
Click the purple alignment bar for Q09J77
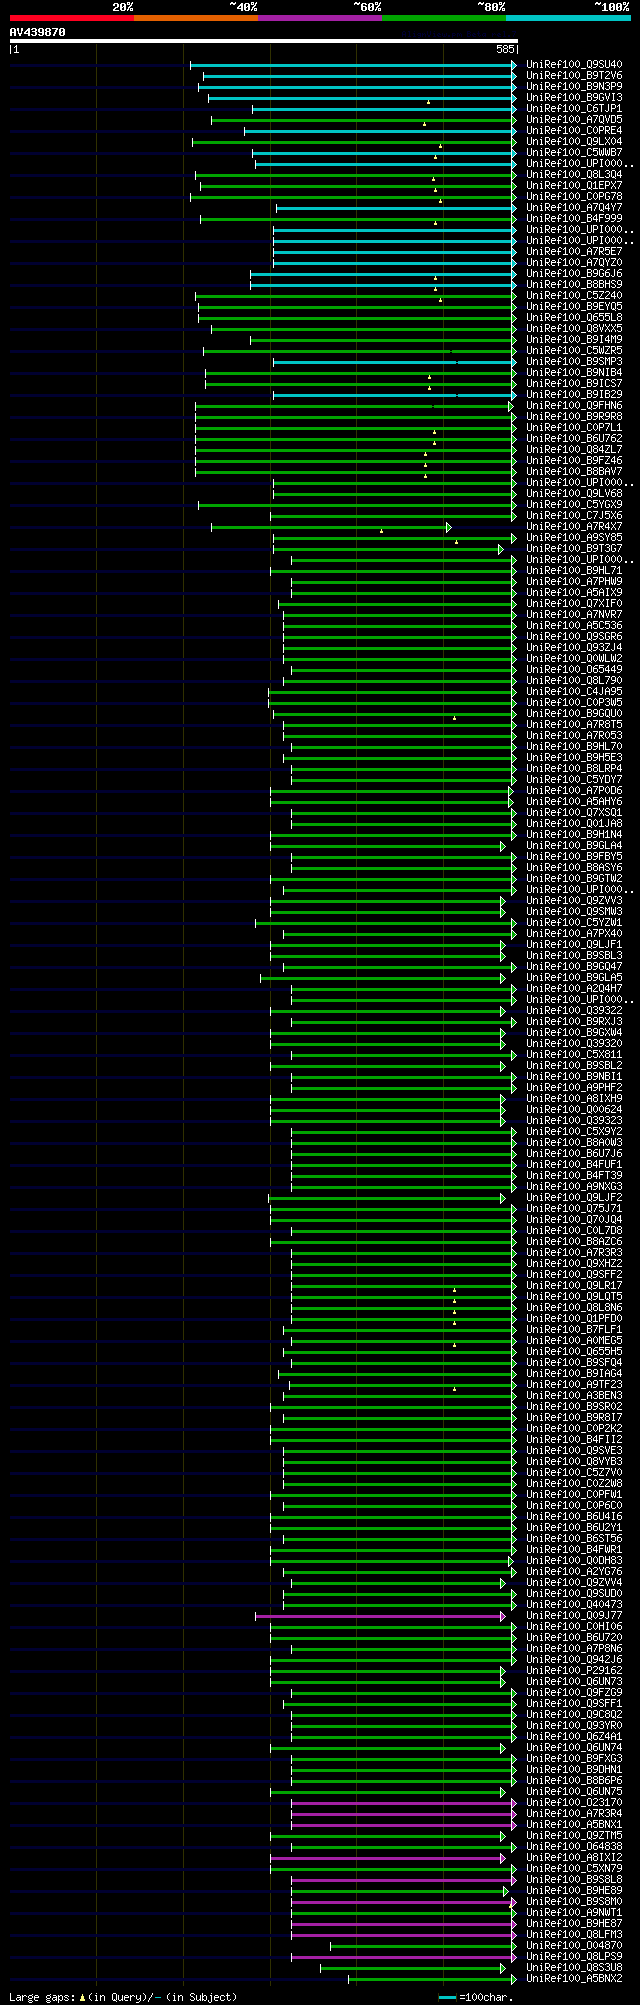pyautogui.click(x=381, y=1615)
